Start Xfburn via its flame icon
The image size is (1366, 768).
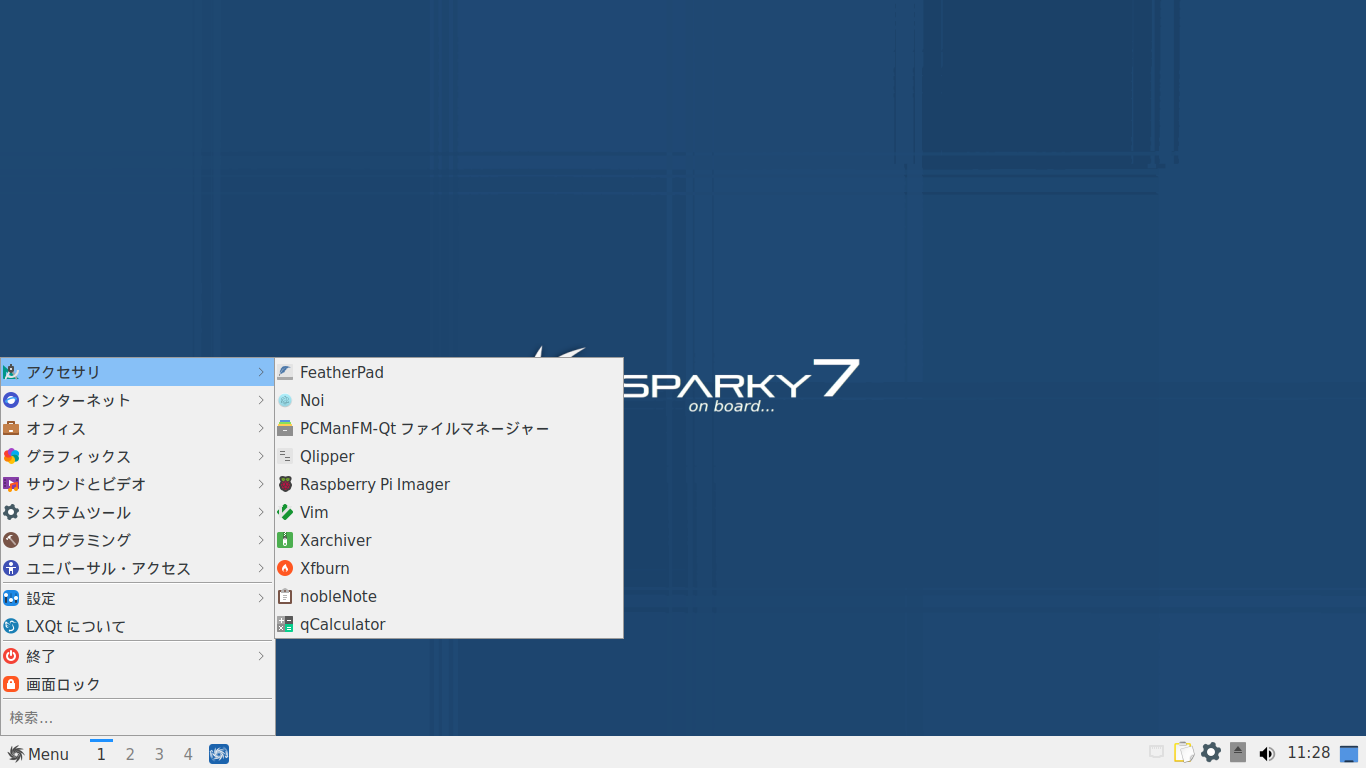[285, 568]
